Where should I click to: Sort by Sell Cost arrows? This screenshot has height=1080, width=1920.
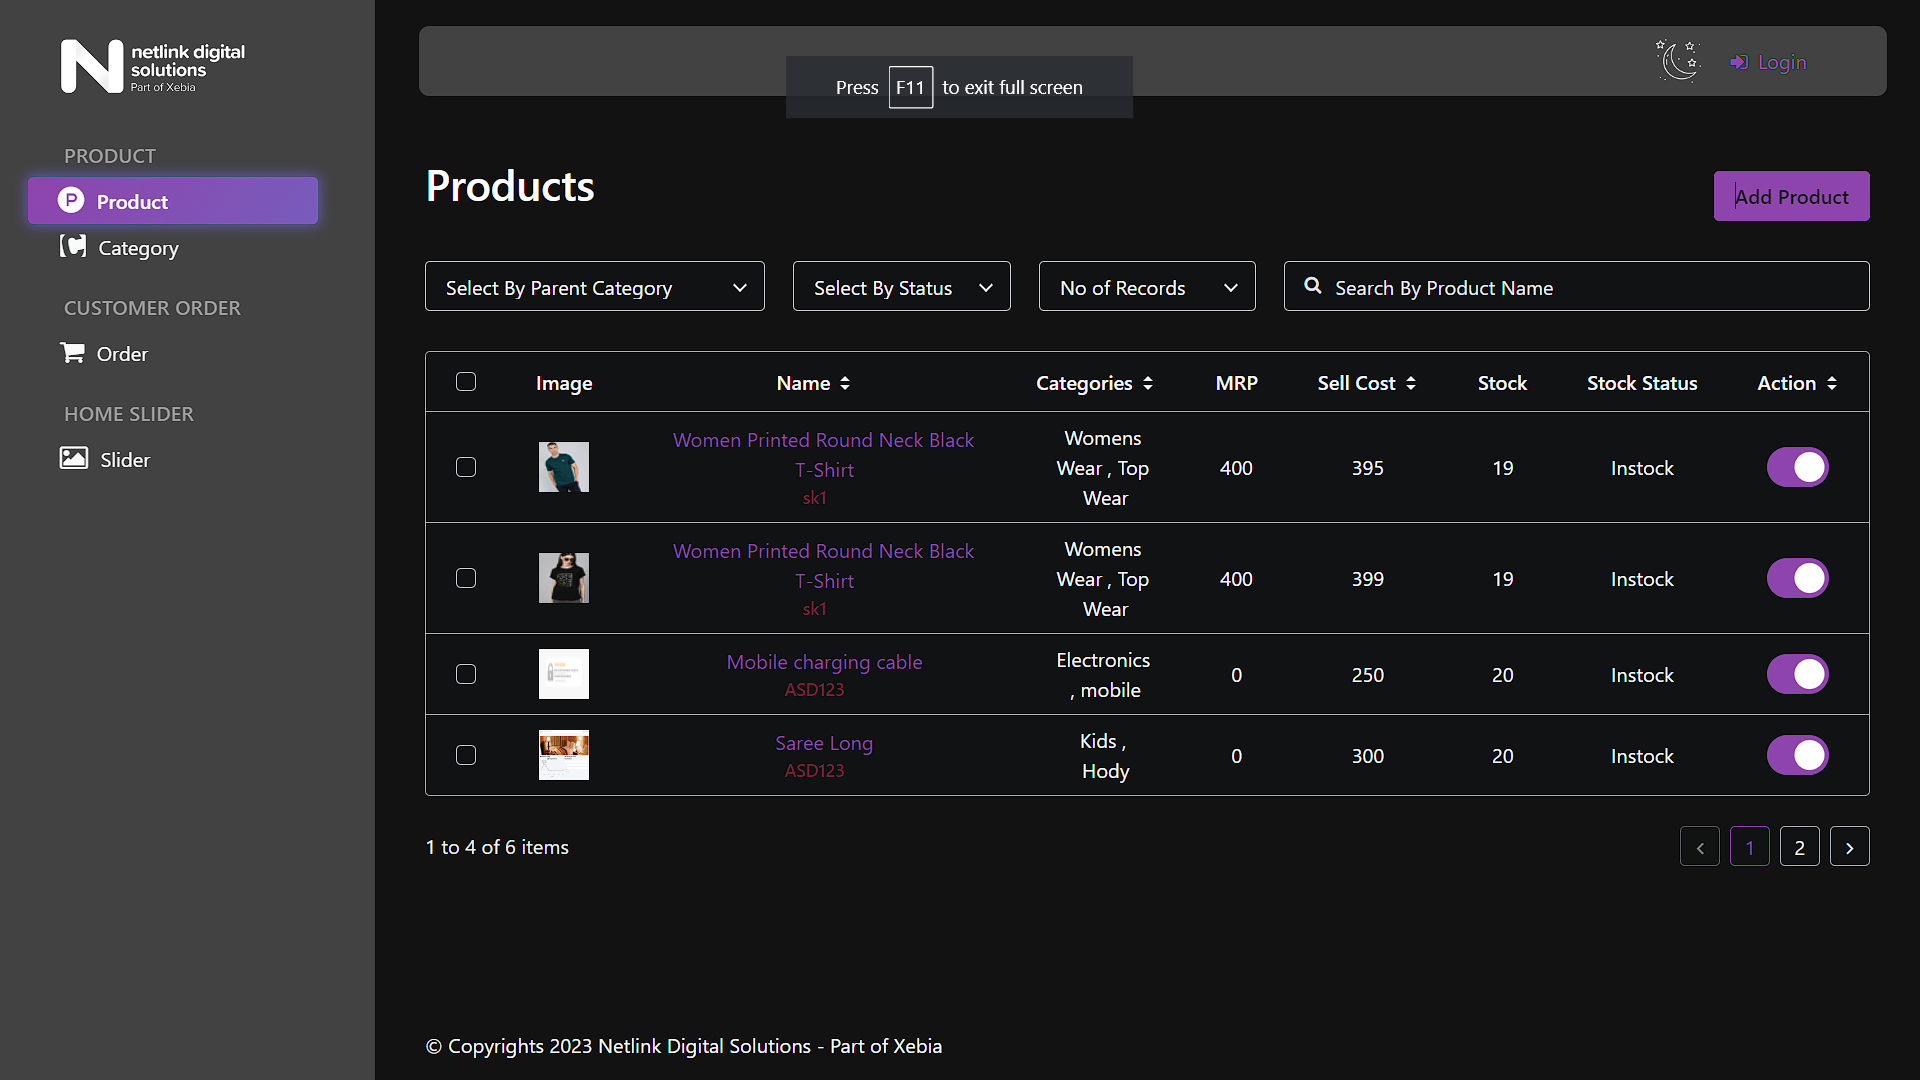coord(1411,383)
